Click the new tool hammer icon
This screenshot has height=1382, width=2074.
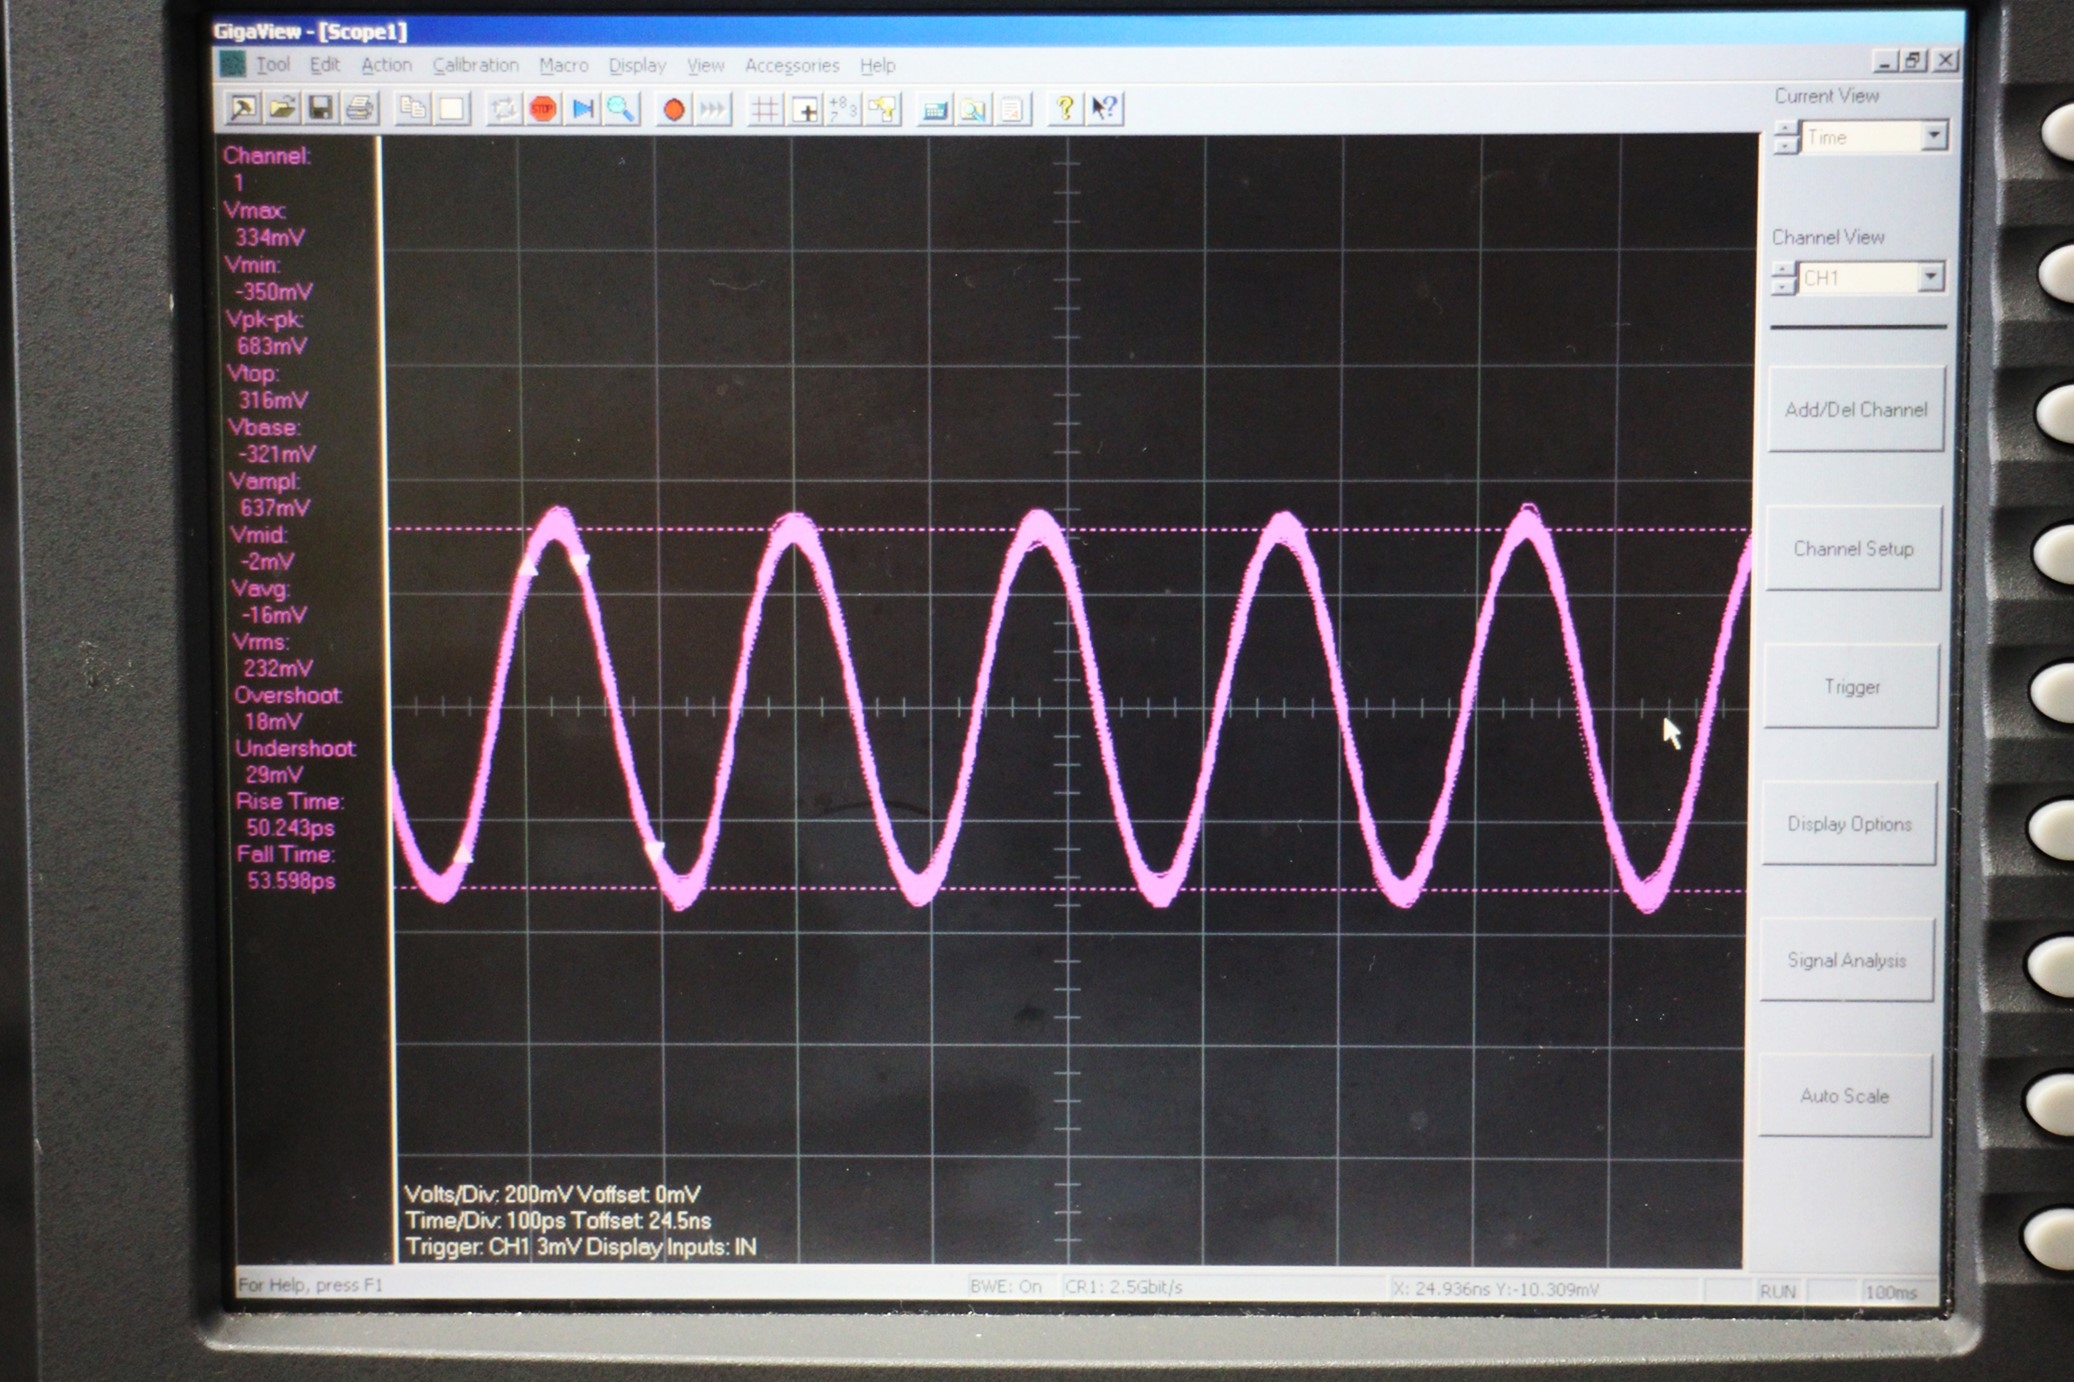243,108
